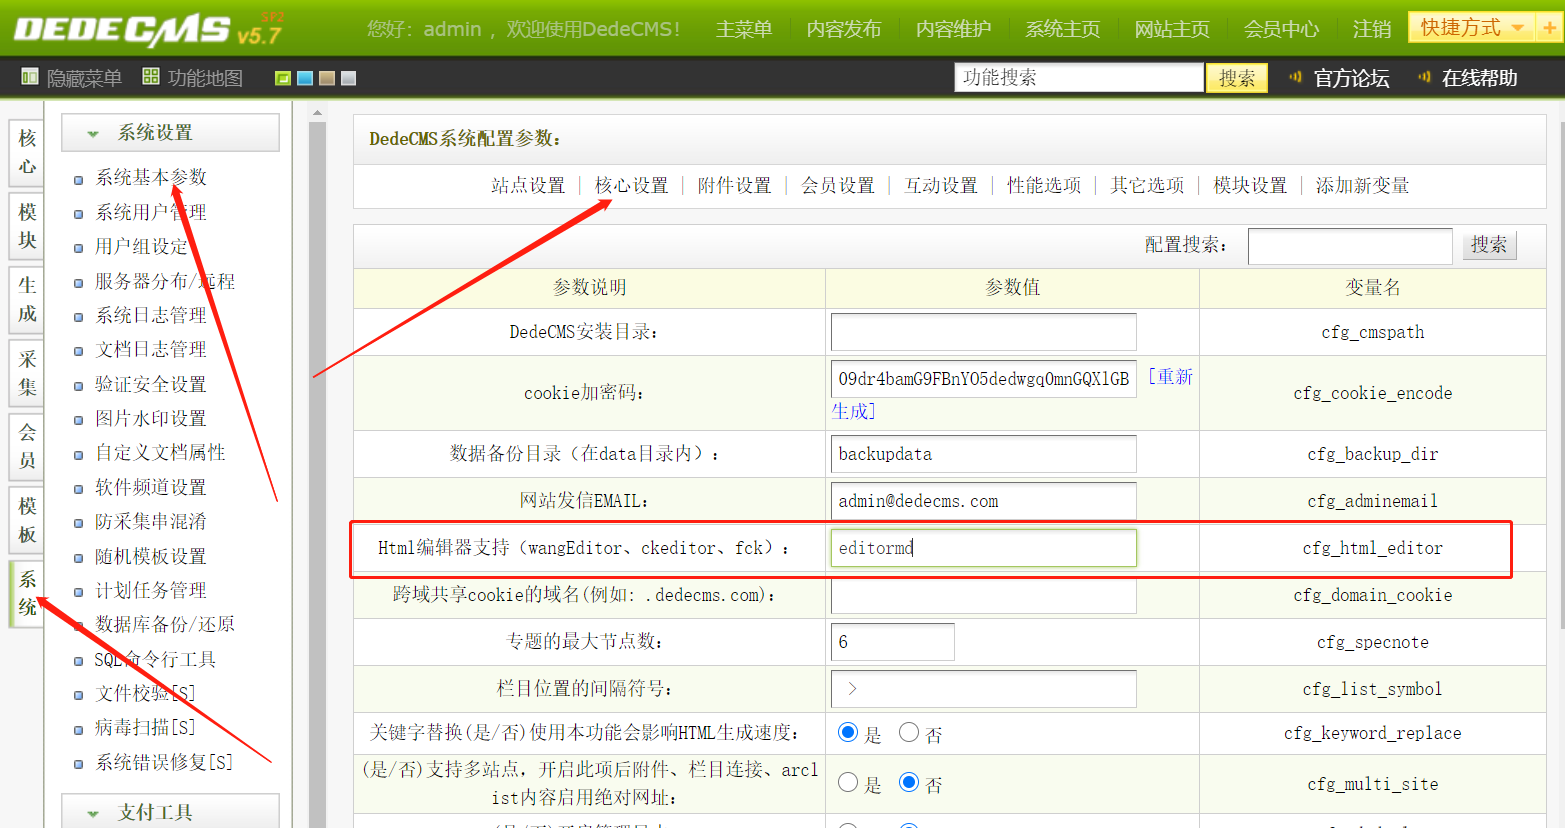Select 否 for 支持多站点 option
Viewport: 1565px width, 828px height.
point(909,782)
